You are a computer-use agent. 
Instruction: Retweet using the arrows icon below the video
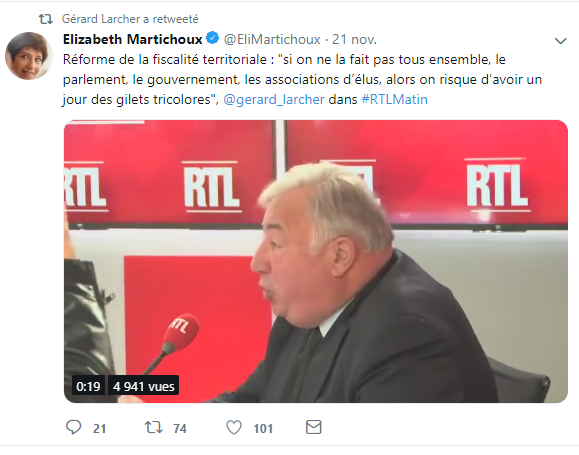tap(154, 427)
